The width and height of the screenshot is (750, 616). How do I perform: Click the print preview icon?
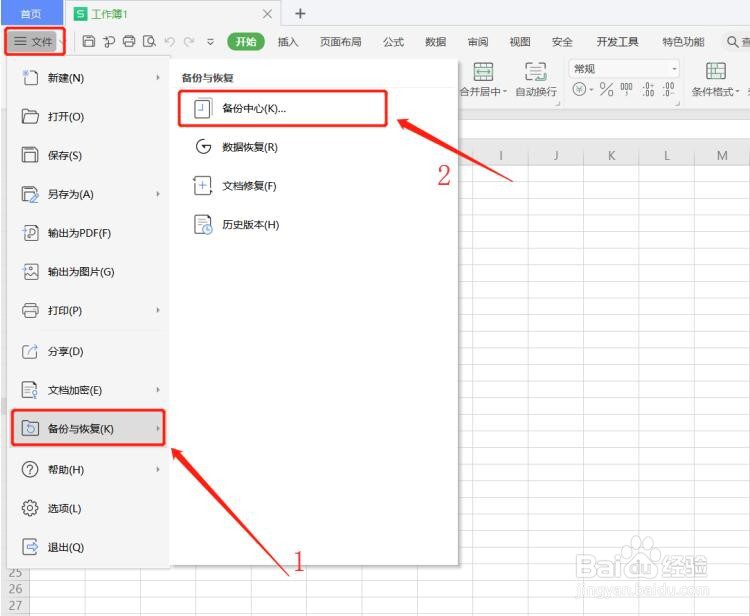click(149, 42)
